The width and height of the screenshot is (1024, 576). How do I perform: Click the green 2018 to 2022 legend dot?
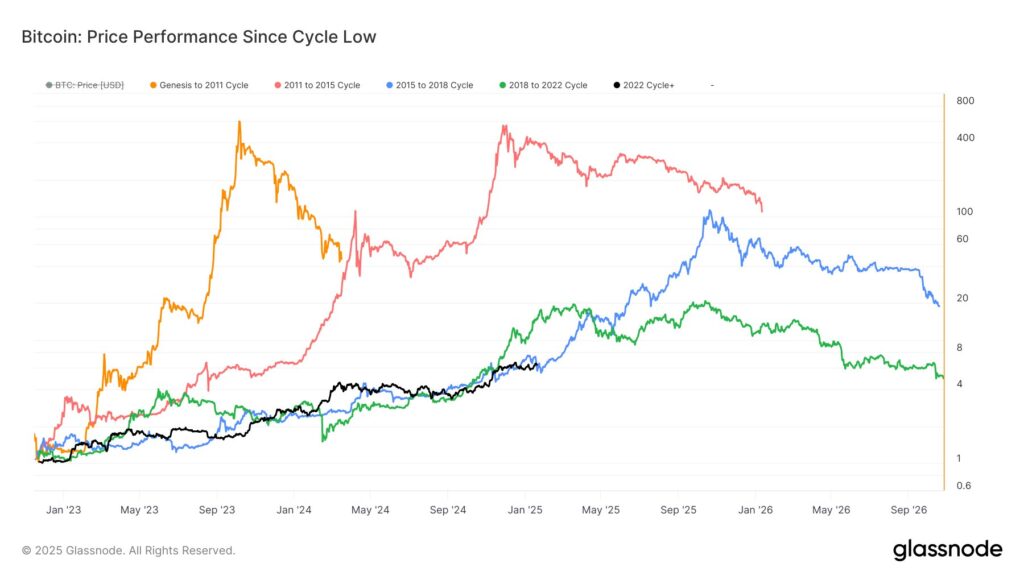502,85
